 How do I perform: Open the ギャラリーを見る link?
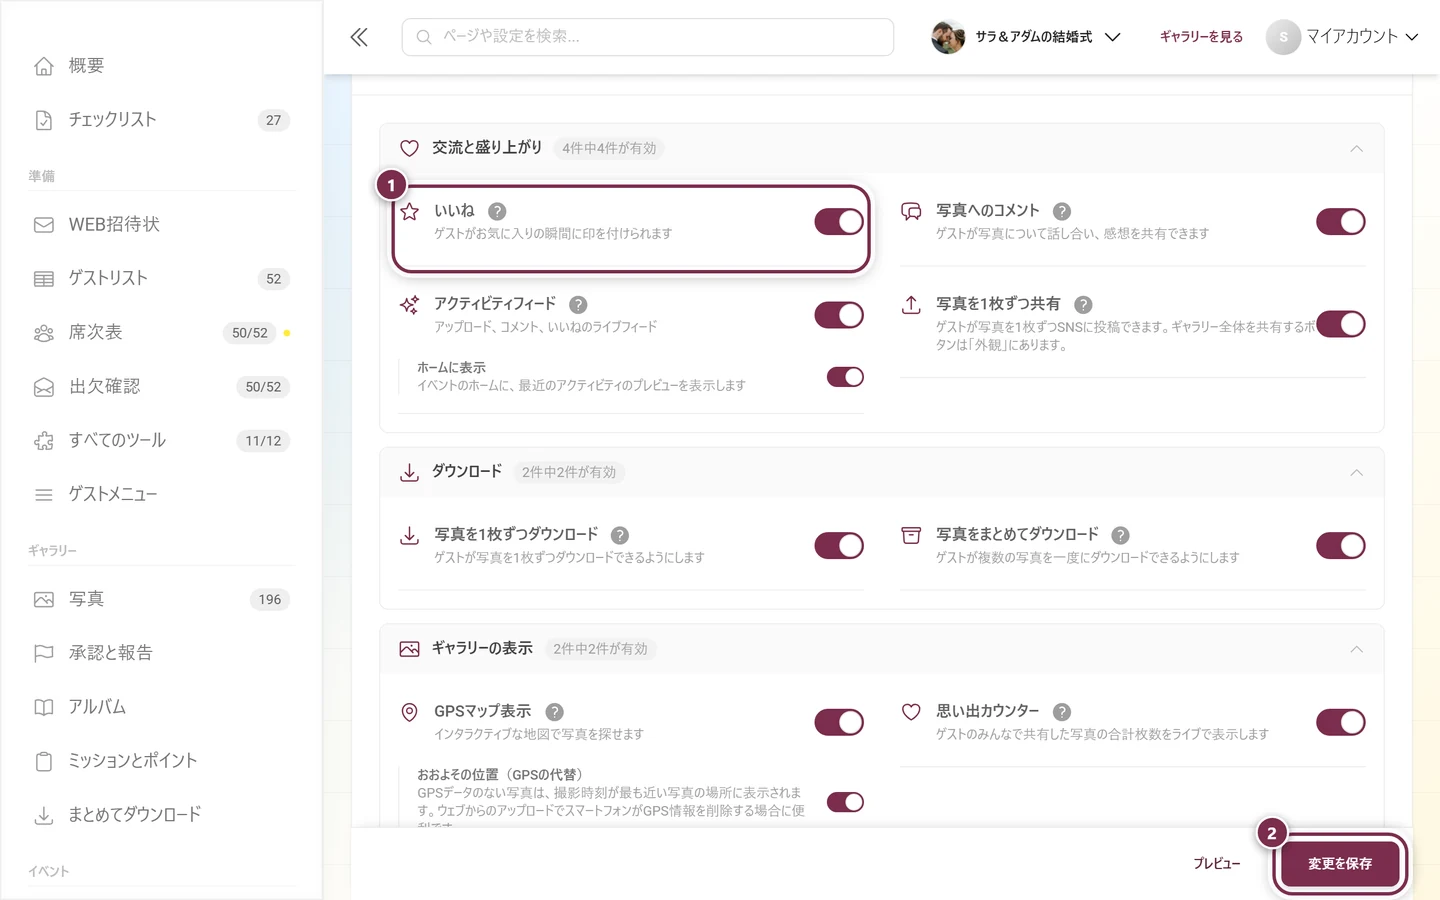click(1201, 37)
